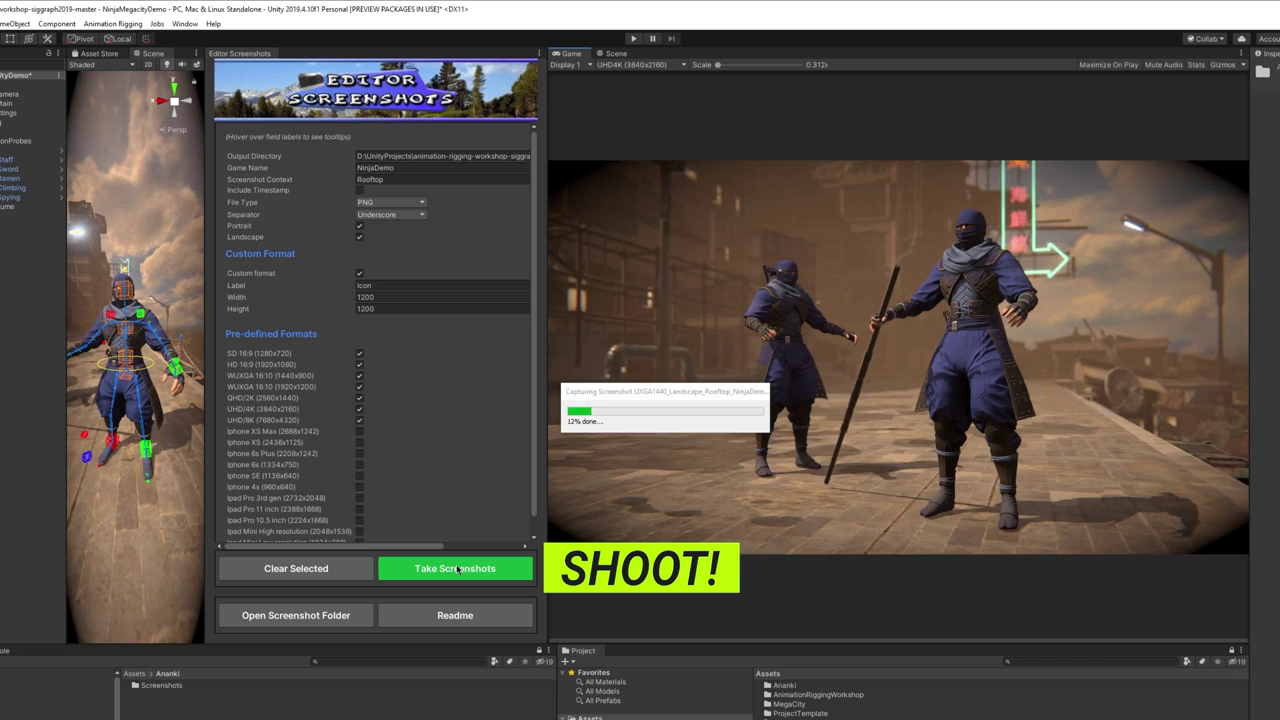Toggle scene effects icon
Viewport: 1280px width, 720px height.
tap(195, 65)
